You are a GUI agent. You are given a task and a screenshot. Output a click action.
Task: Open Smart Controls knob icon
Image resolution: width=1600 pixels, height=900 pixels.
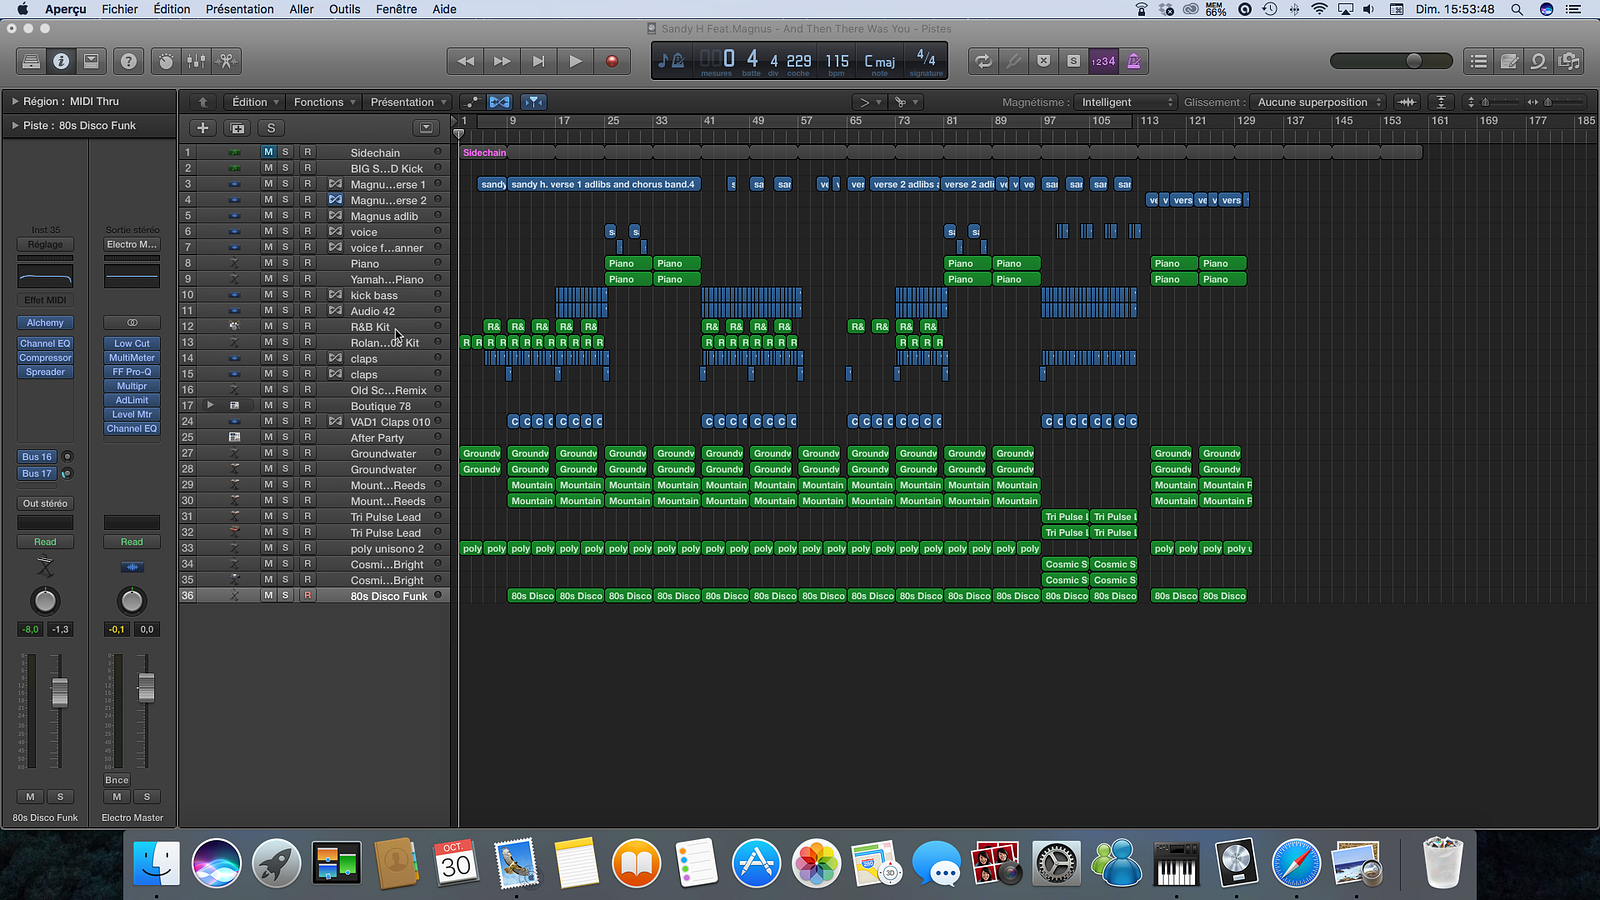(166, 61)
